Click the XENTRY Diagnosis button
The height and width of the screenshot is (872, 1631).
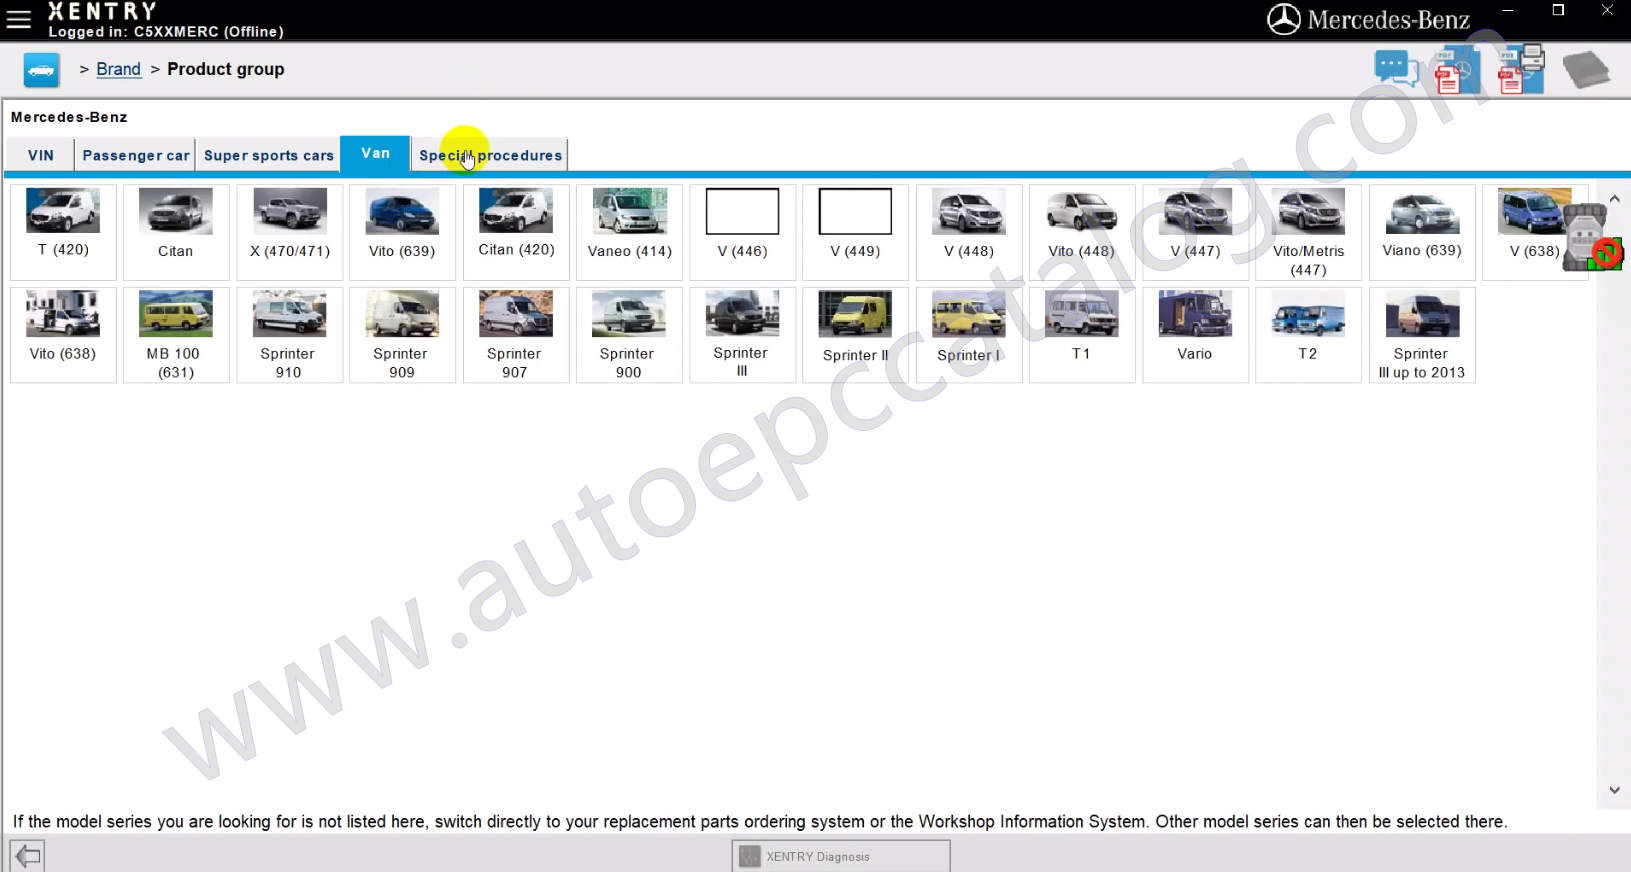(x=840, y=856)
